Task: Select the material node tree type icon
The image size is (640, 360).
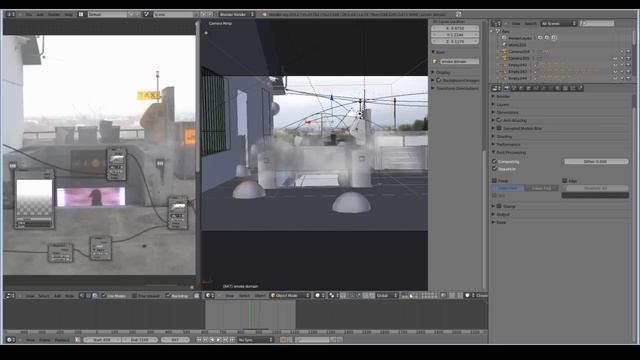Action: [x=82, y=296]
